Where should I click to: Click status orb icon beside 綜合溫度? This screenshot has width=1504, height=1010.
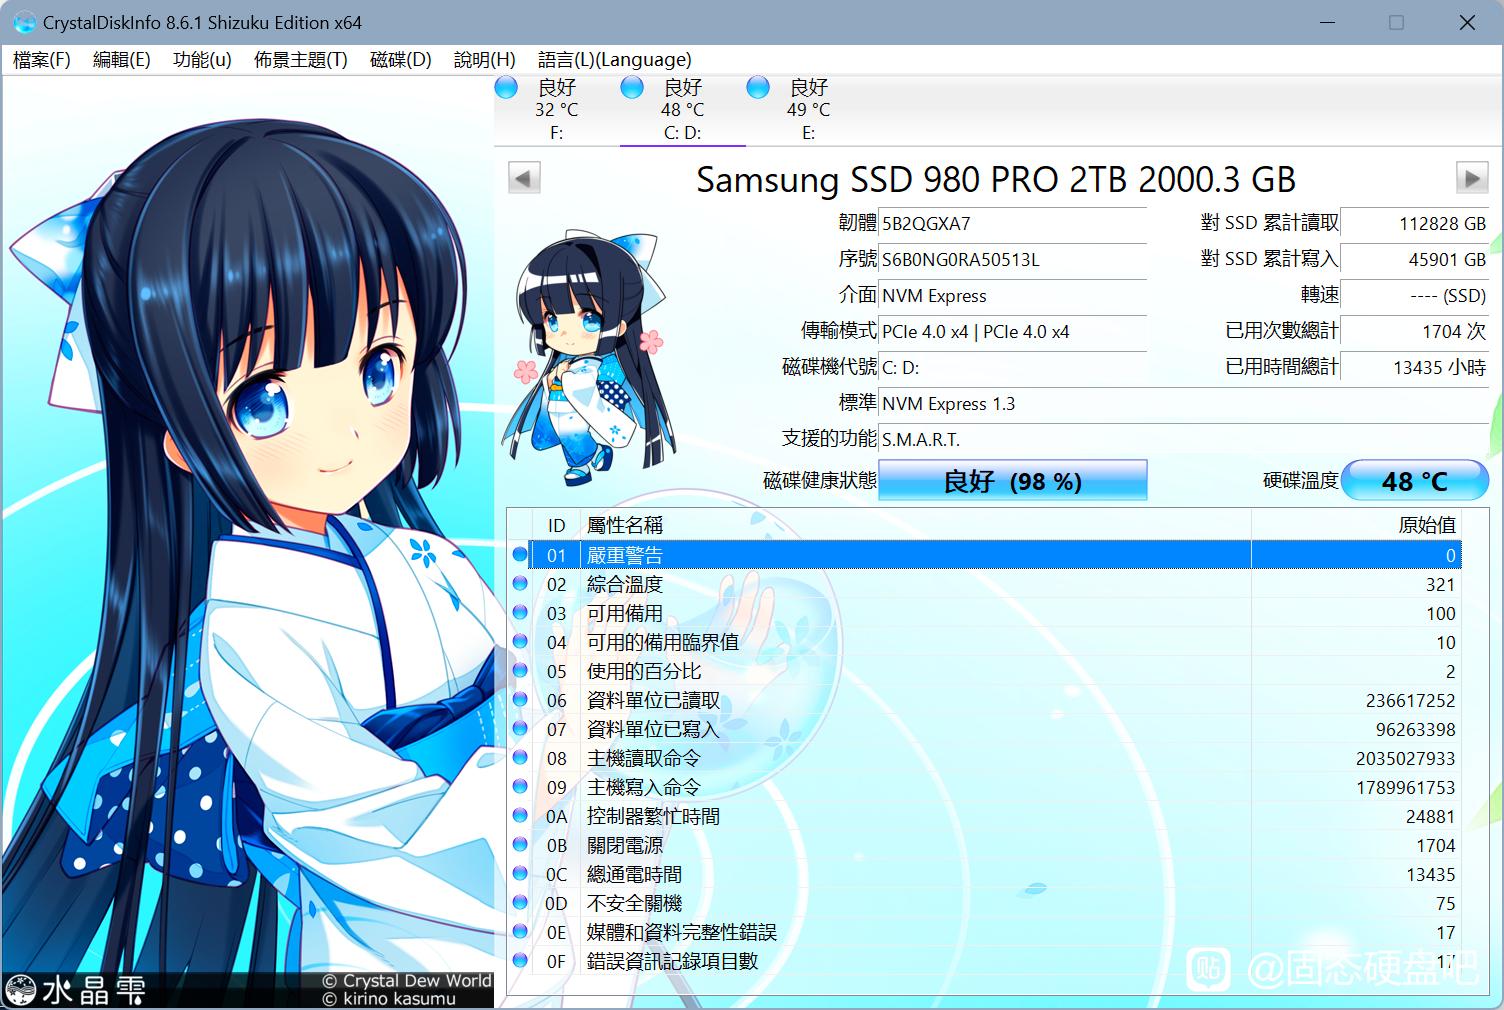point(520,583)
